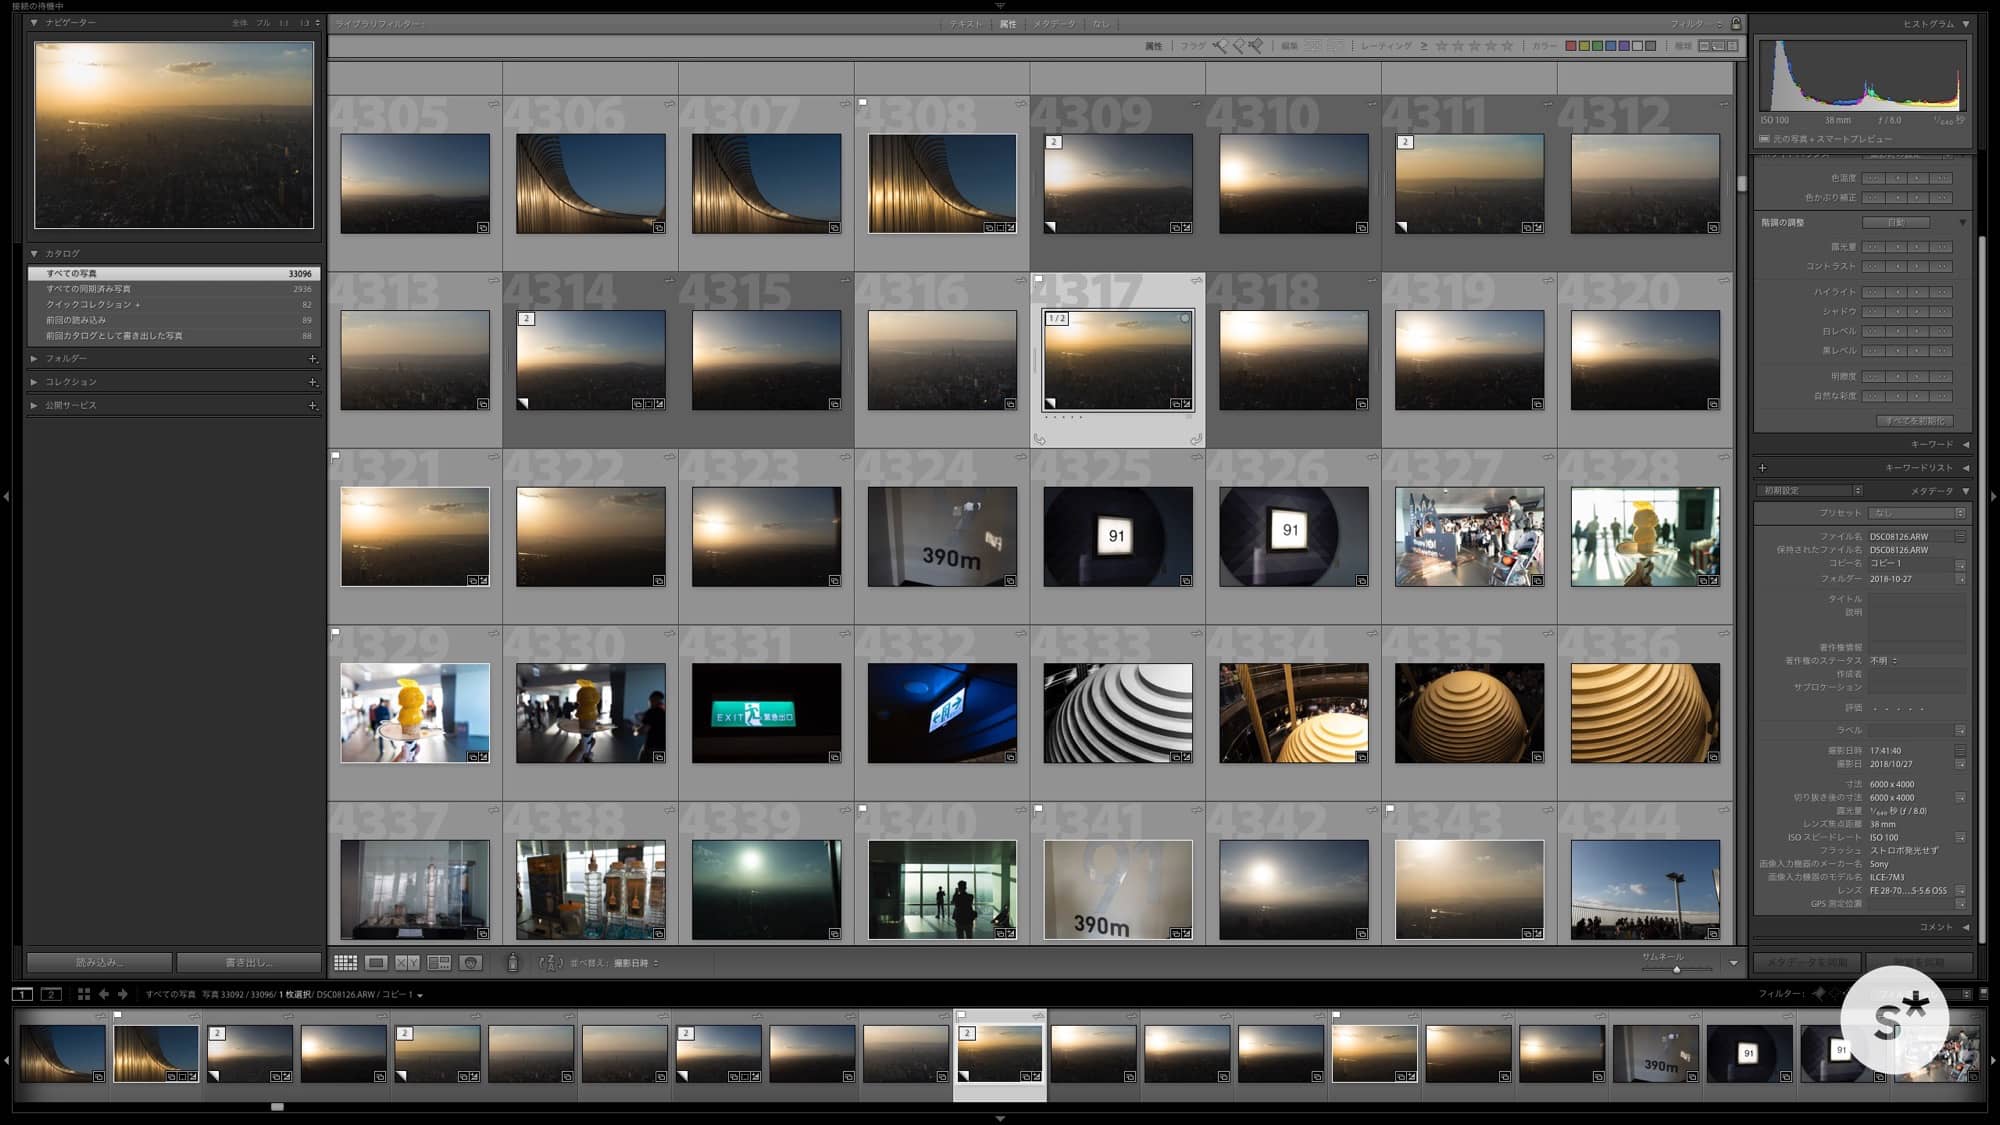Open Compare view (XY) icon
Viewport: 2000px width, 1125px height.
click(407, 963)
